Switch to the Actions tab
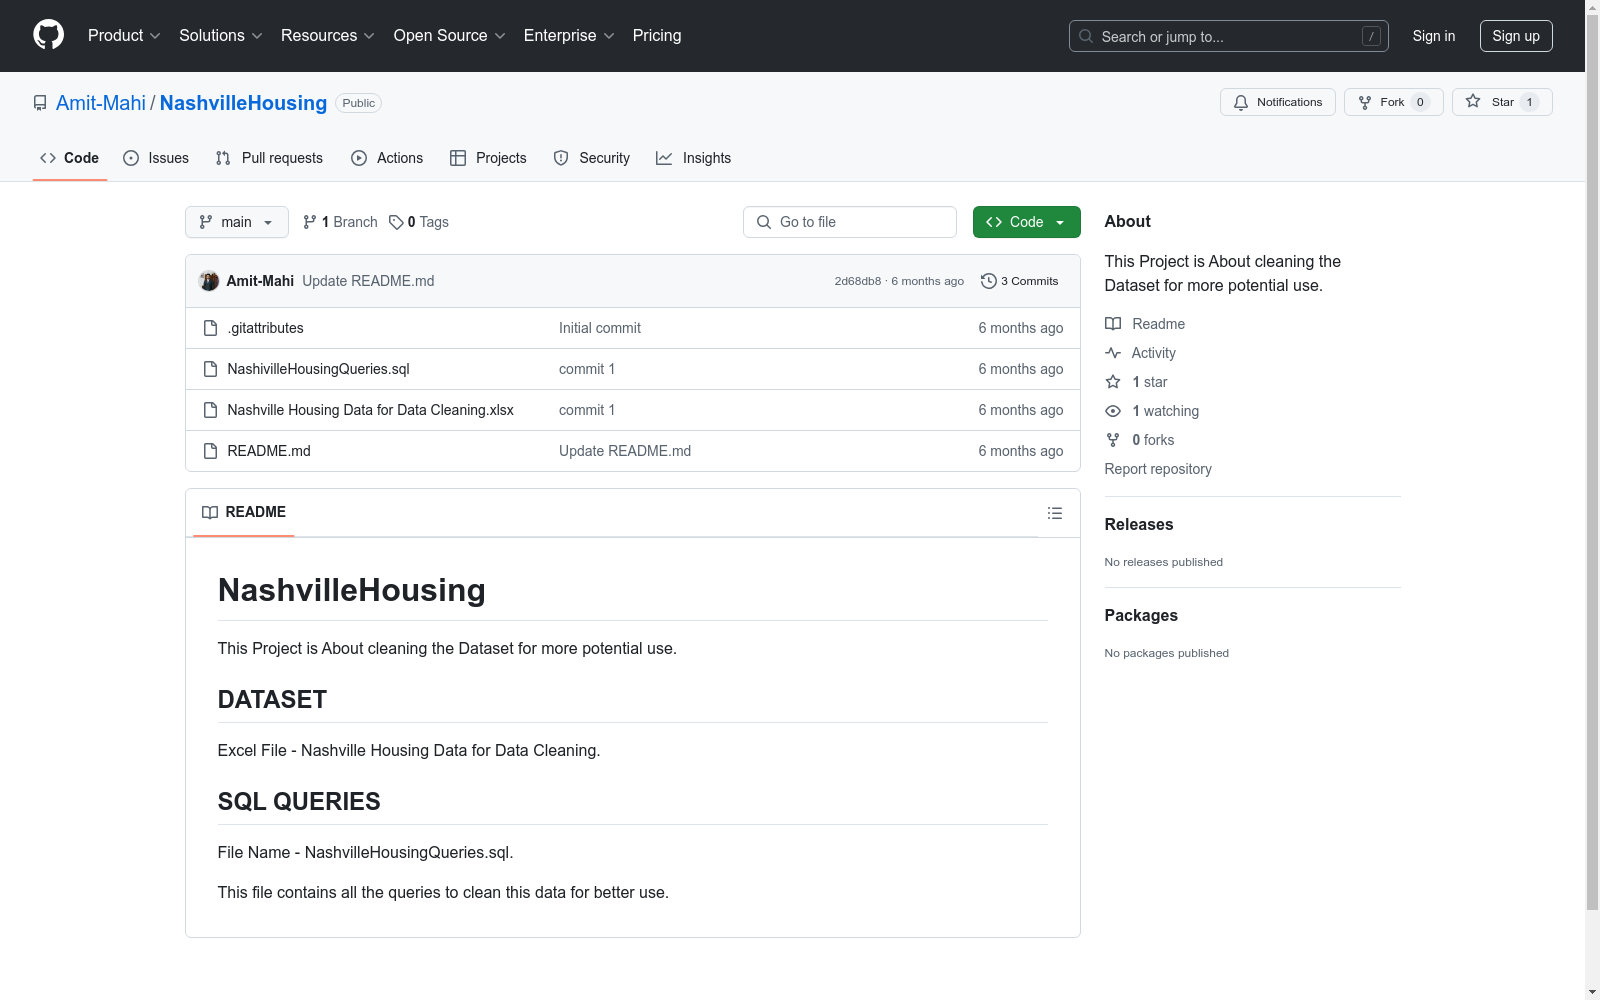 pyautogui.click(x=387, y=158)
